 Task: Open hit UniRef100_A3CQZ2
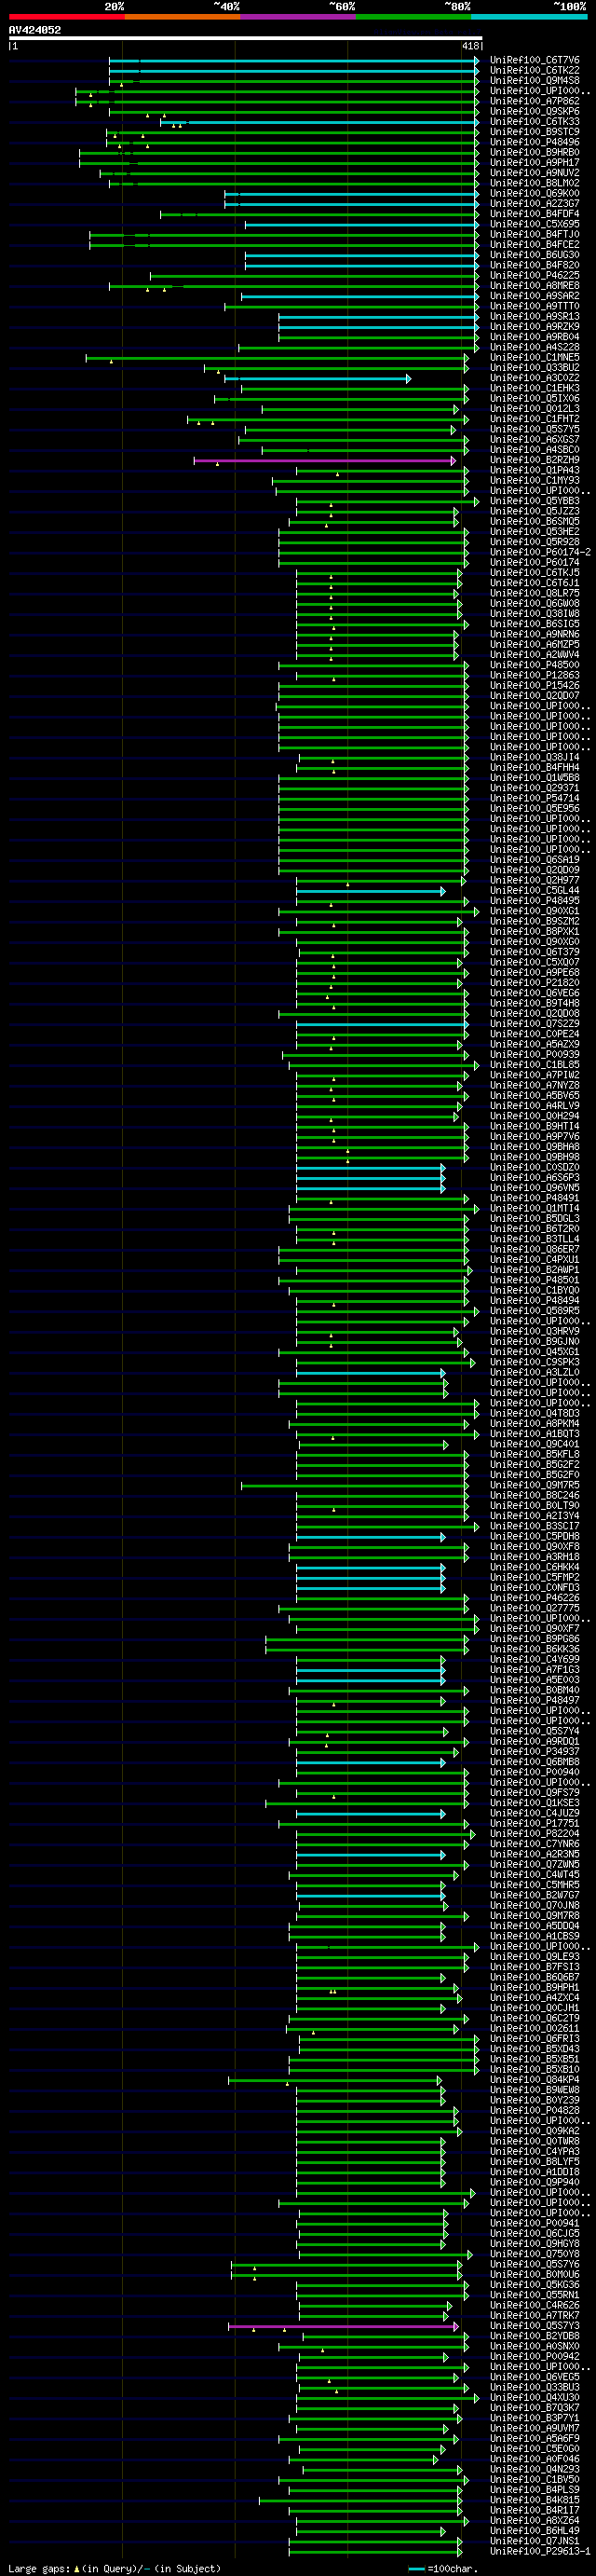pyautogui.click(x=534, y=378)
